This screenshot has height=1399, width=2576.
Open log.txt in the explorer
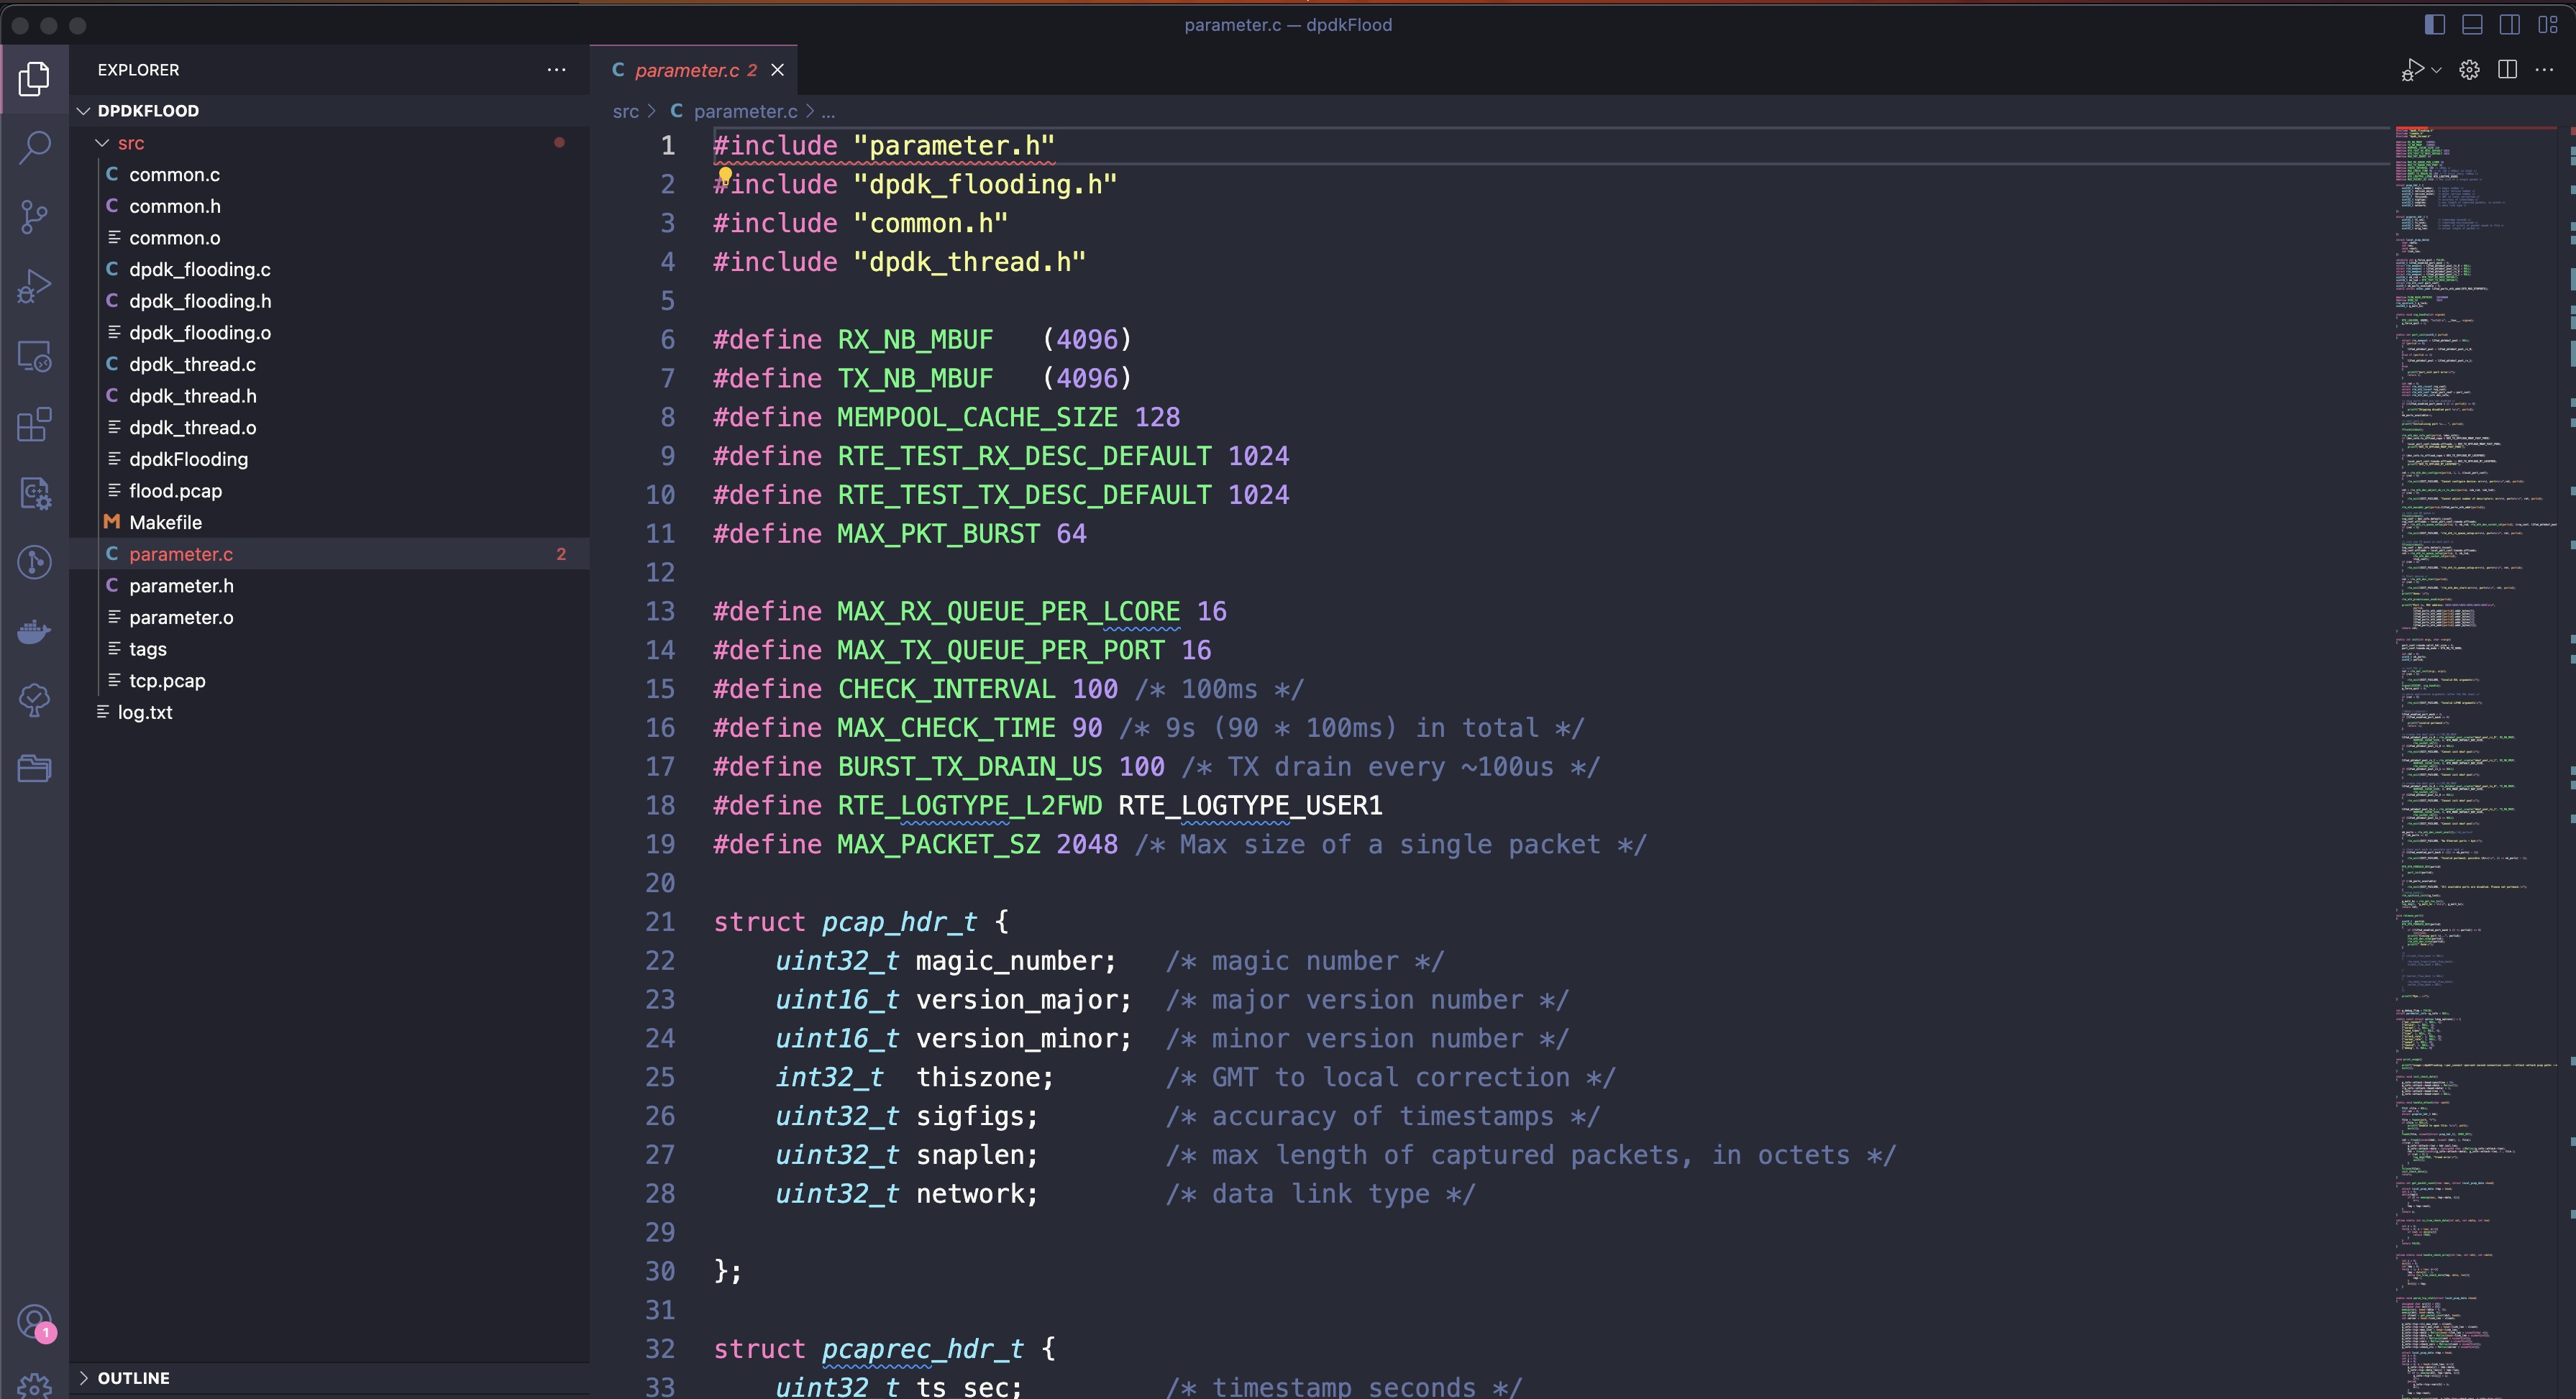329,713
